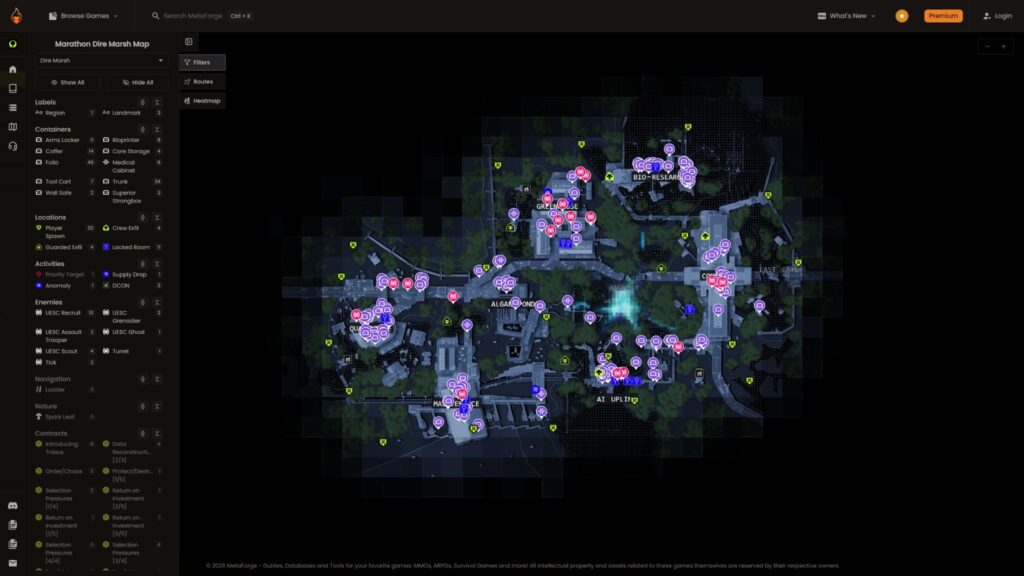Zoom out the map with minus button
Screen dimensions: 1024x576
point(987,46)
